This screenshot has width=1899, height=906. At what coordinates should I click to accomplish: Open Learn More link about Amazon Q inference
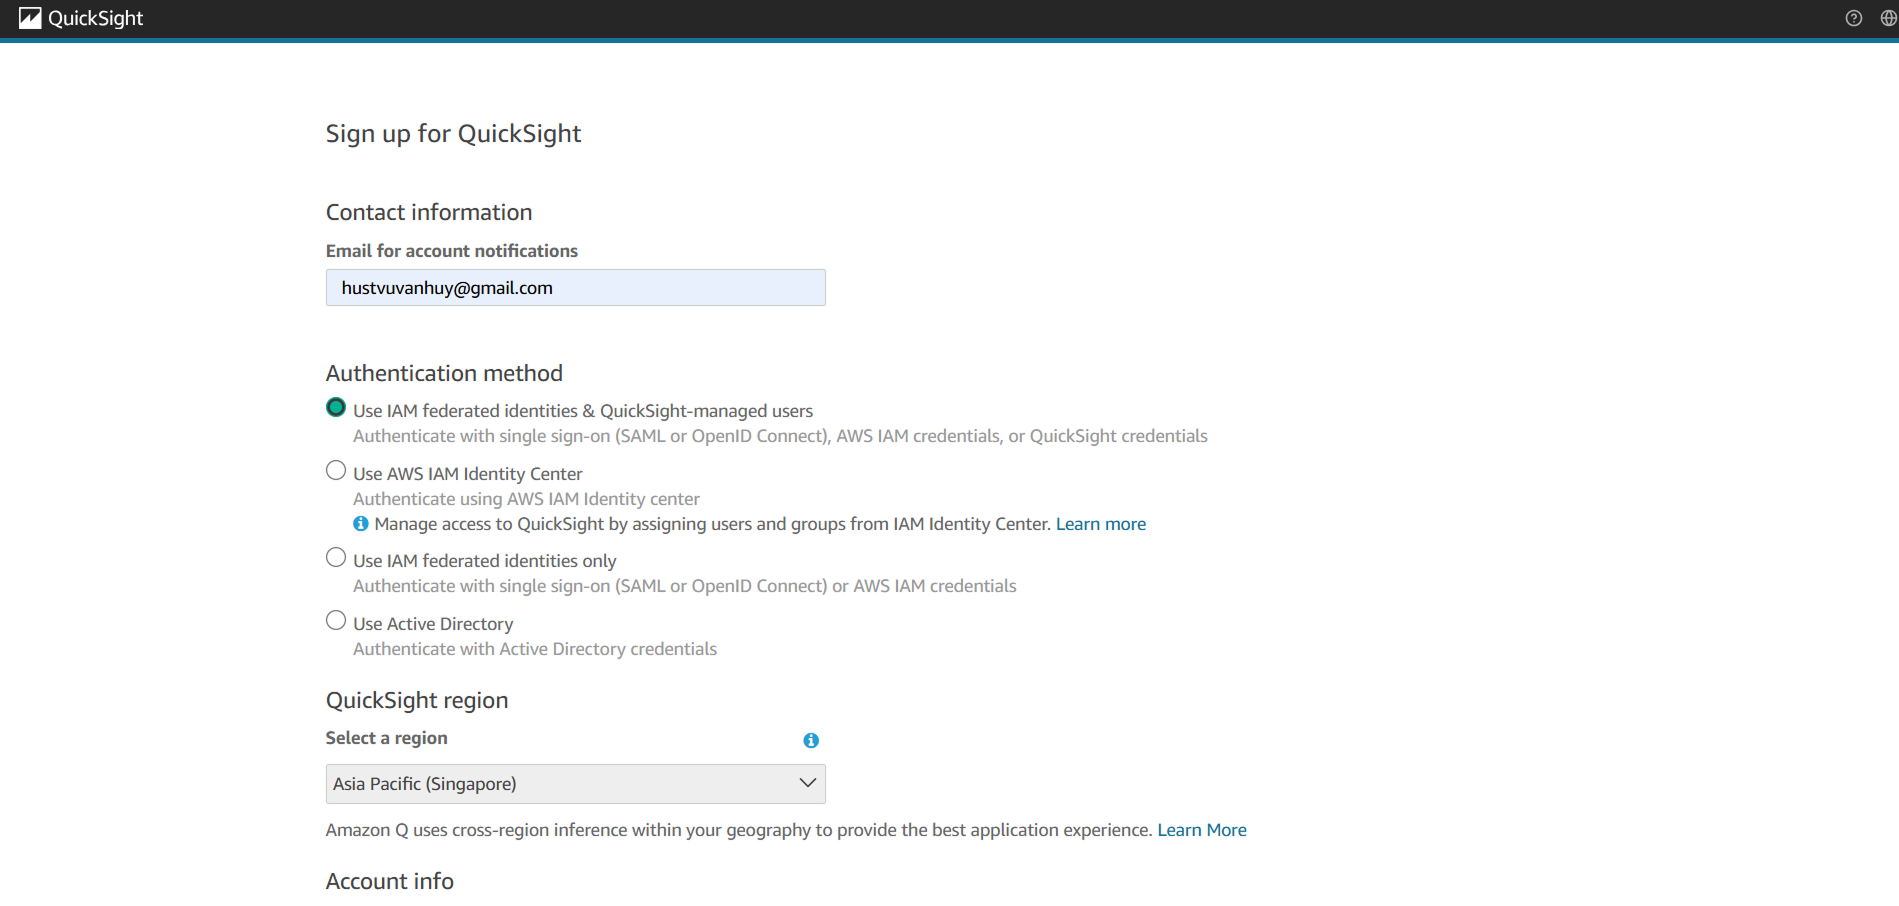1201,830
